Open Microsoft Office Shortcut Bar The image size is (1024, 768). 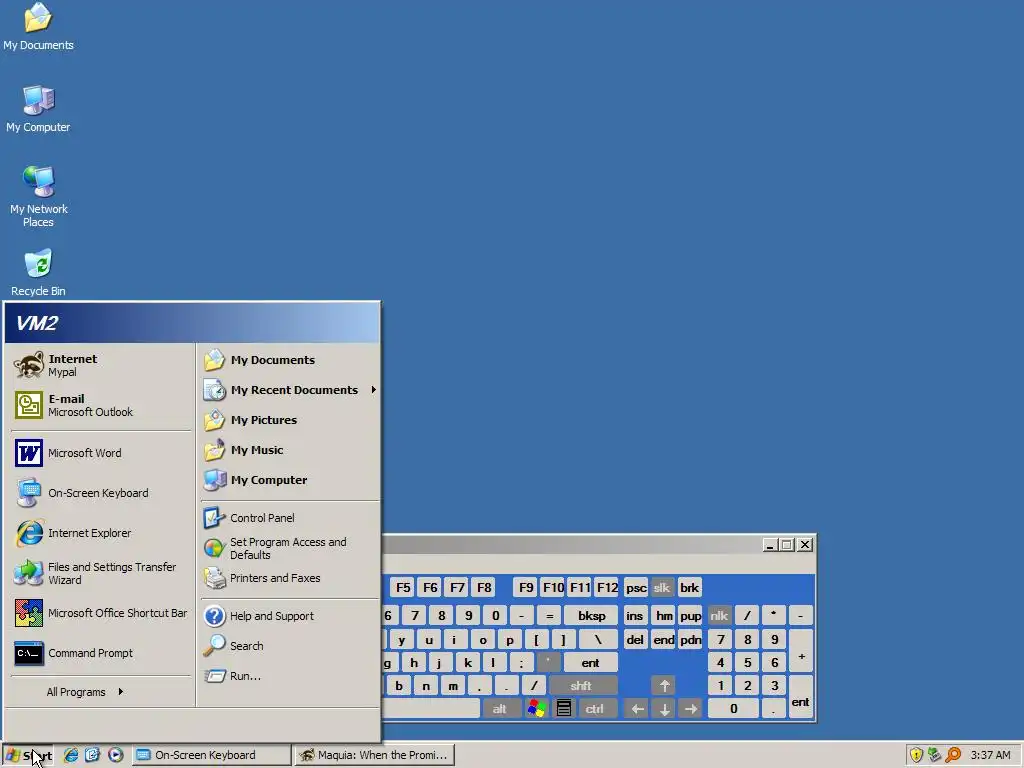(x=101, y=613)
